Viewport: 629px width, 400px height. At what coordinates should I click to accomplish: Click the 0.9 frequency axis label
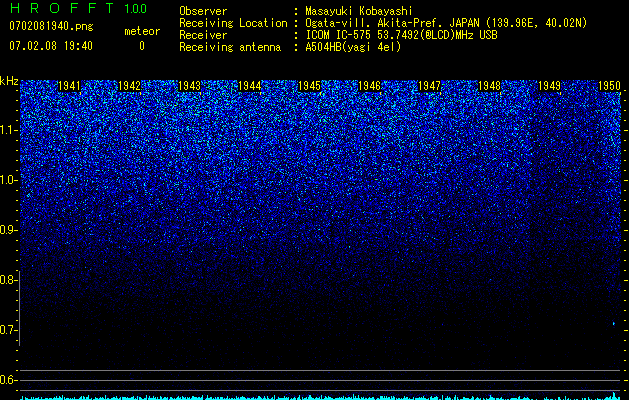(x=8, y=230)
